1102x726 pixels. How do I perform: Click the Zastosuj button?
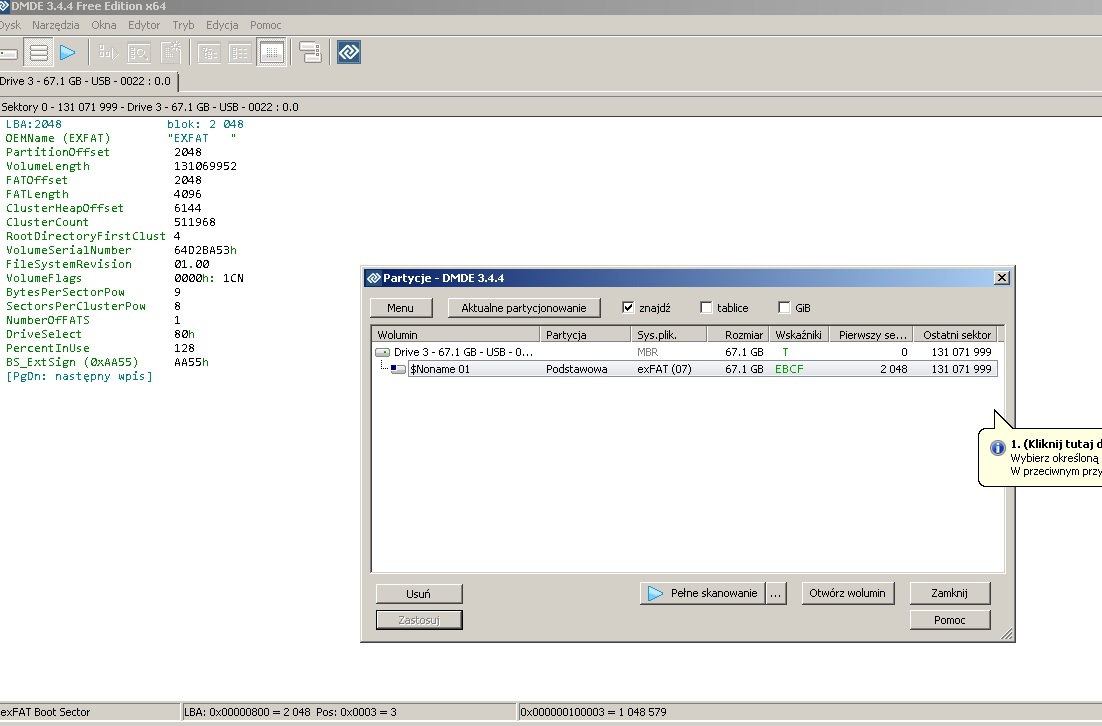[x=419, y=620]
